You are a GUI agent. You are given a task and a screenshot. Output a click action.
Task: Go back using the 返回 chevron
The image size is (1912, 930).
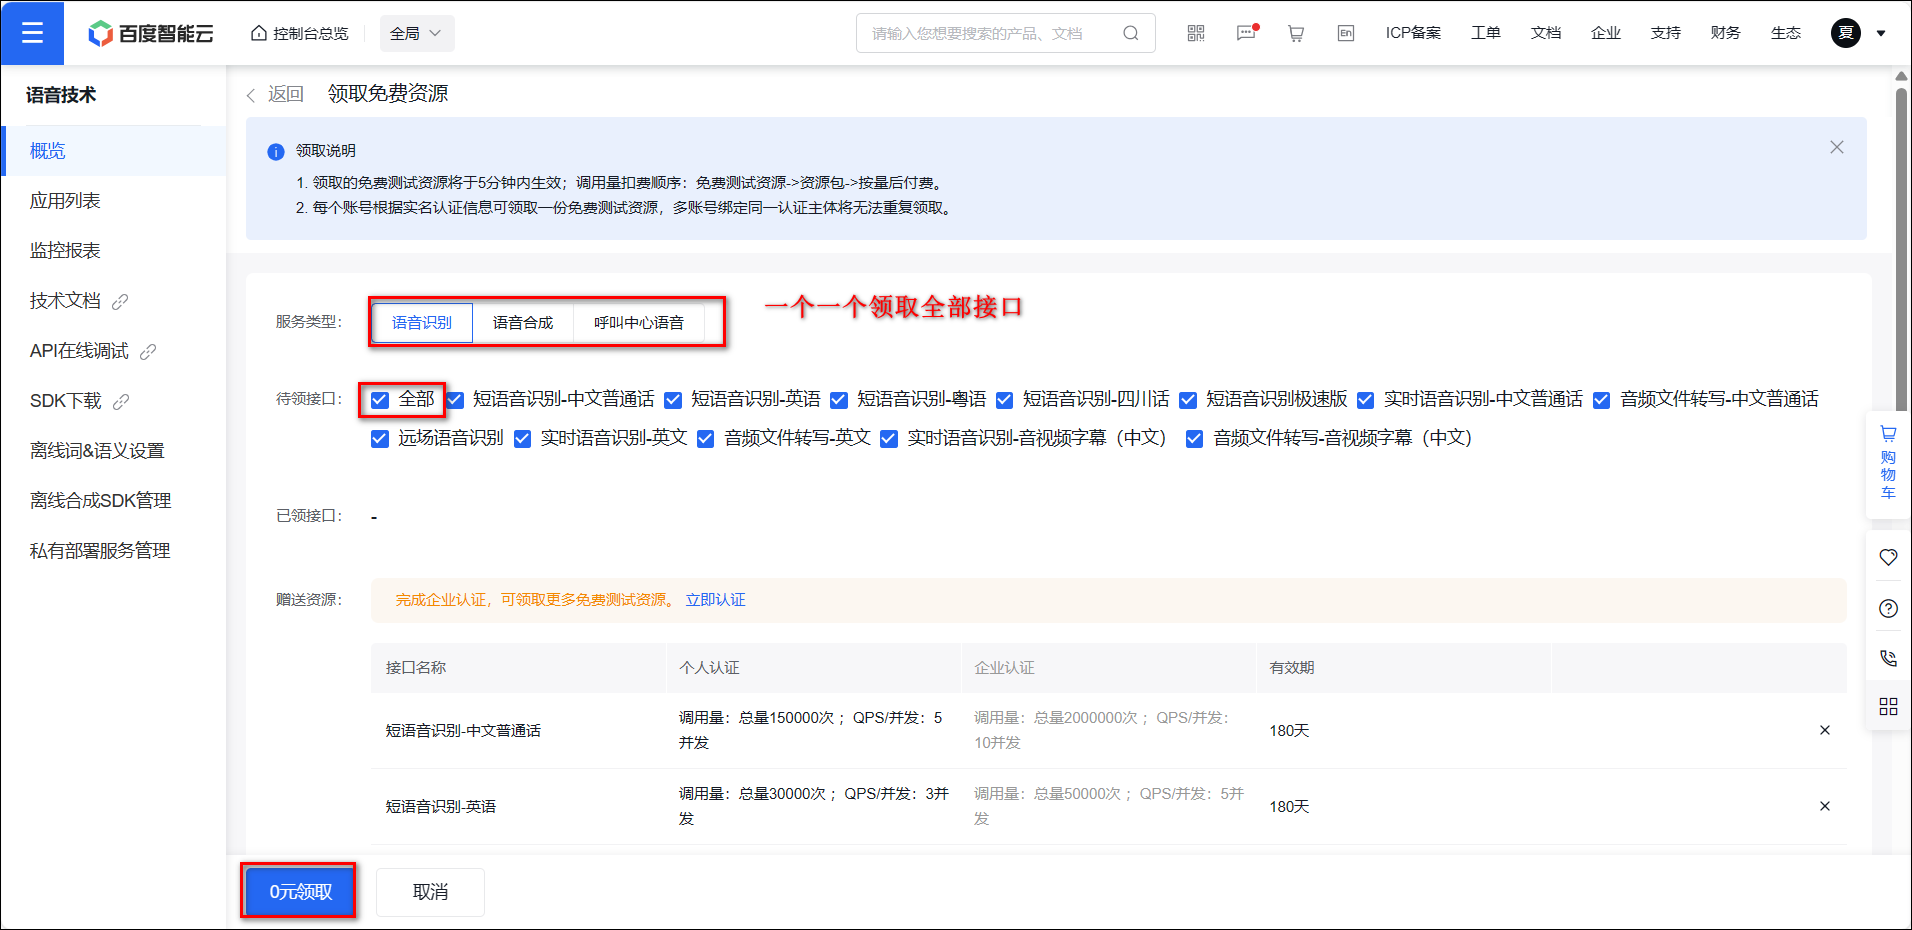252,95
